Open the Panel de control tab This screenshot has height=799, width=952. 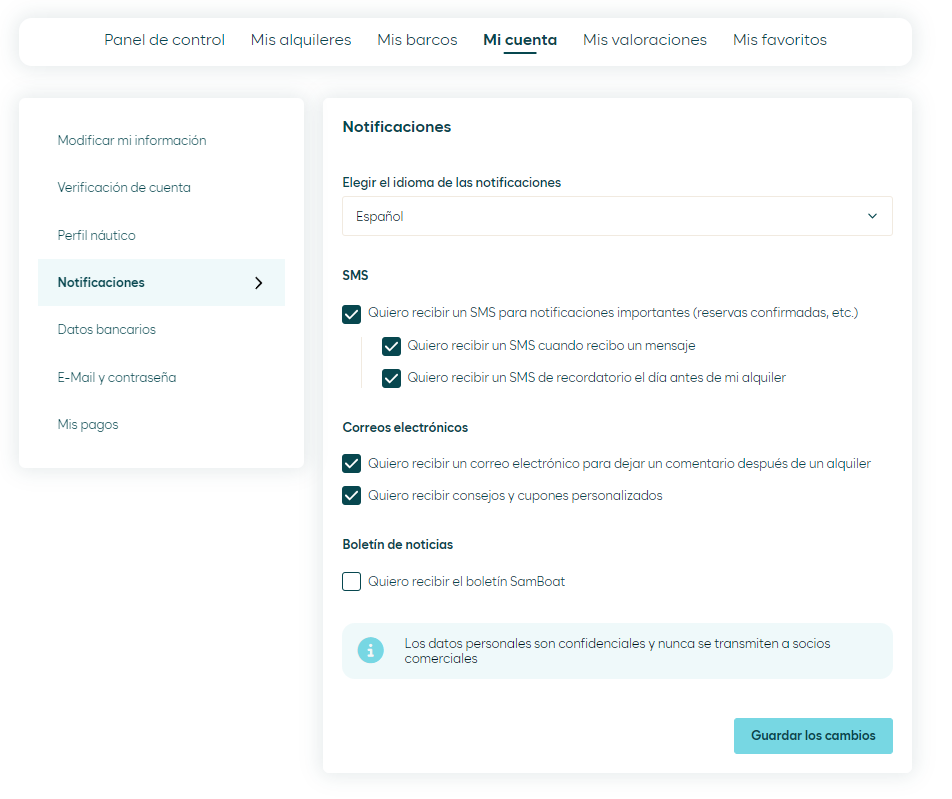165,40
